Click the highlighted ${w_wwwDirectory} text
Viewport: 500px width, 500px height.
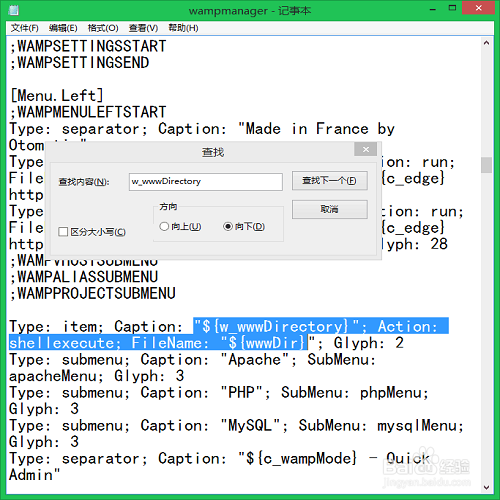coord(276,326)
